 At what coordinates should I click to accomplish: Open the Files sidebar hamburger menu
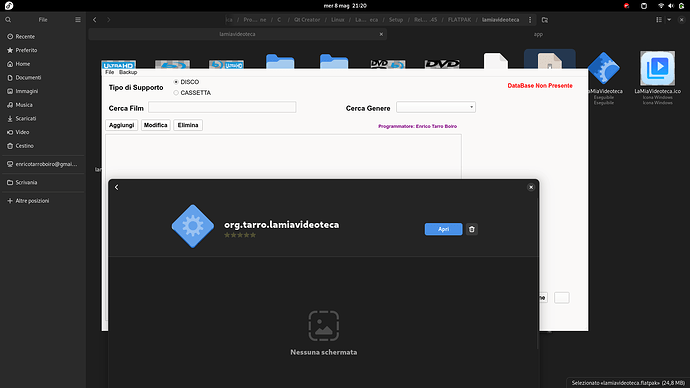click(78, 20)
